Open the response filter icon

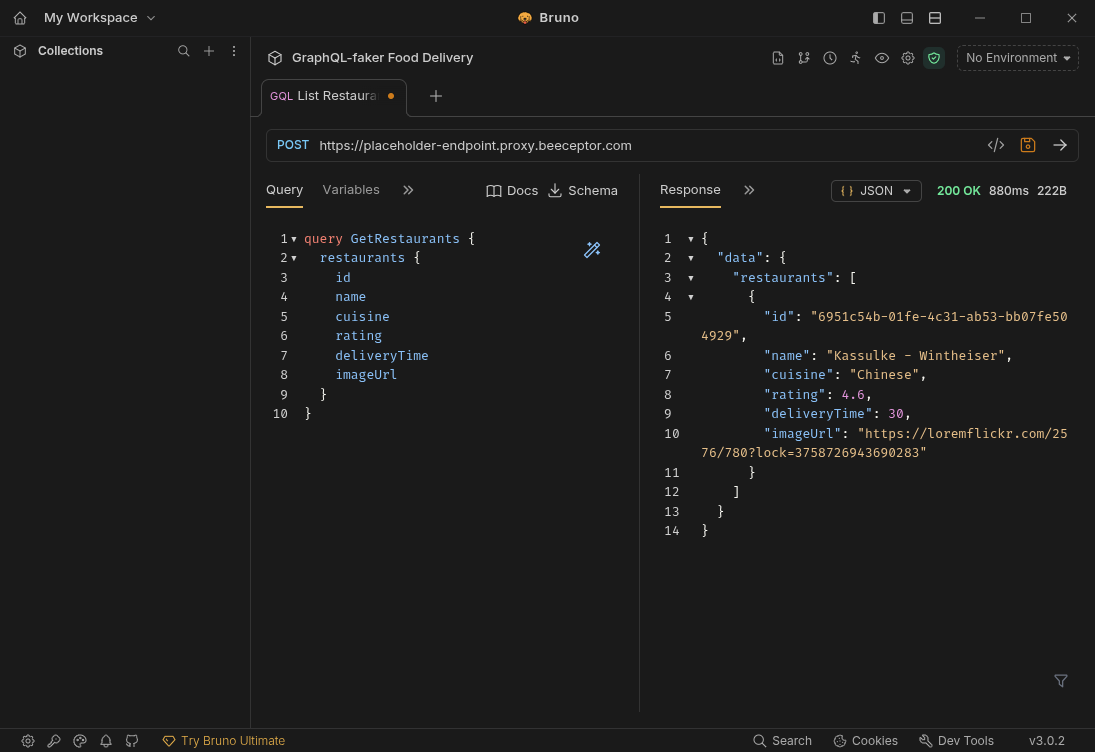point(1061,681)
